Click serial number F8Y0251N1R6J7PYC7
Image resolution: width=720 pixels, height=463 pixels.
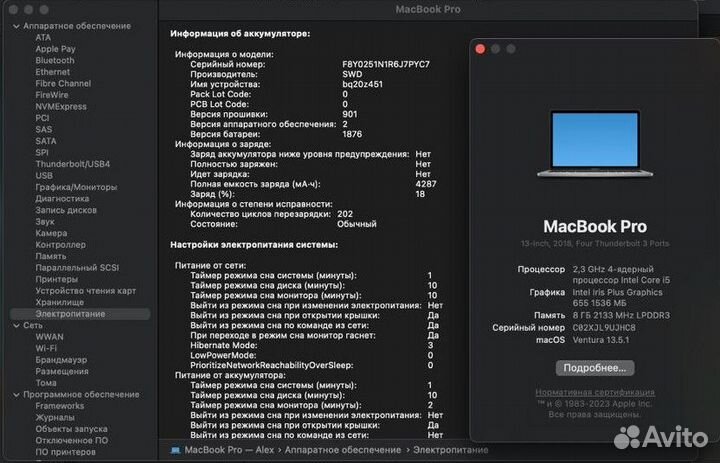pyautogui.click(x=386, y=64)
